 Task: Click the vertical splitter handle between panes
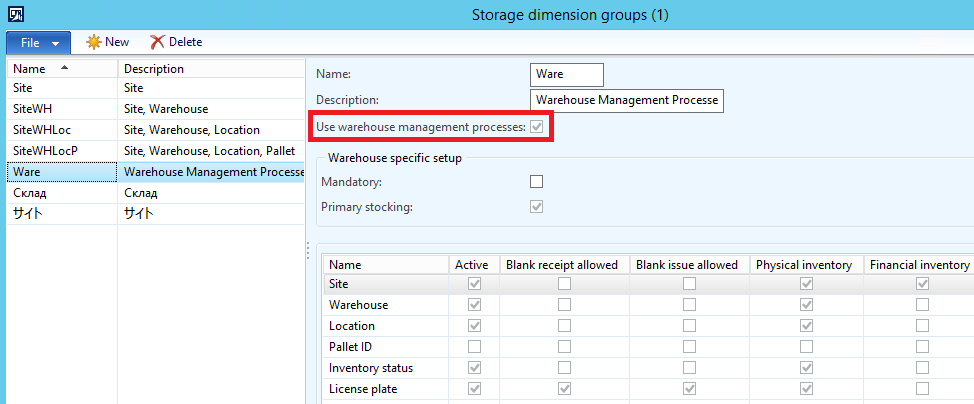click(307, 250)
